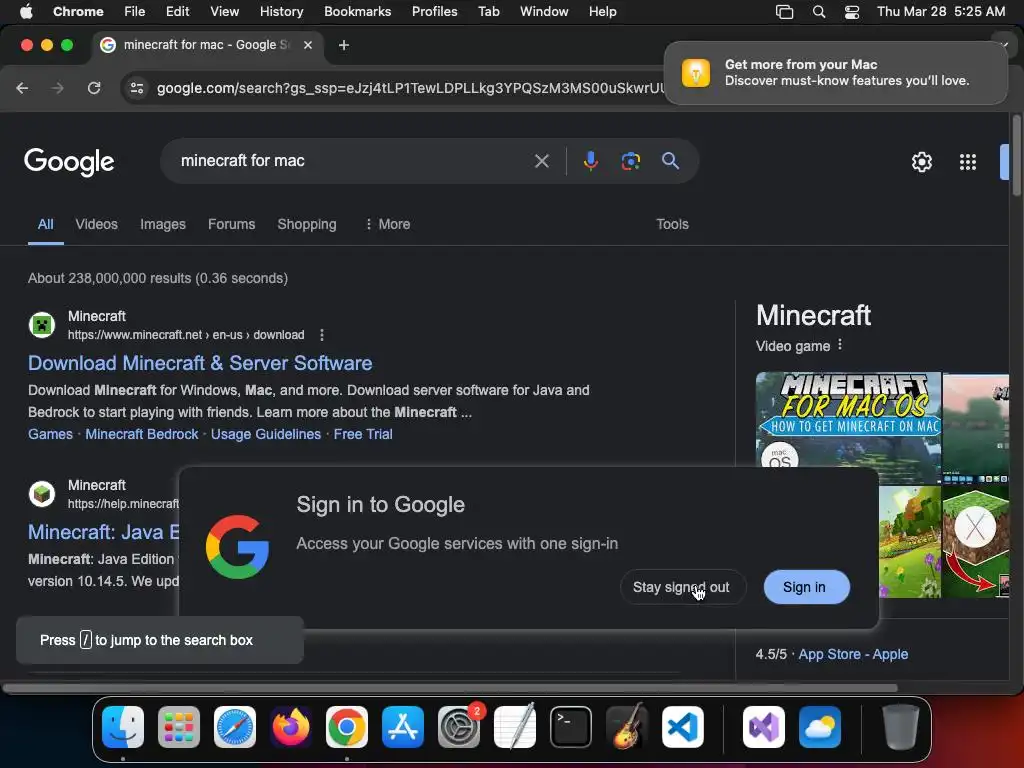Launch GarageBand from the Dock
This screenshot has width=1024, height=768.
627,727
